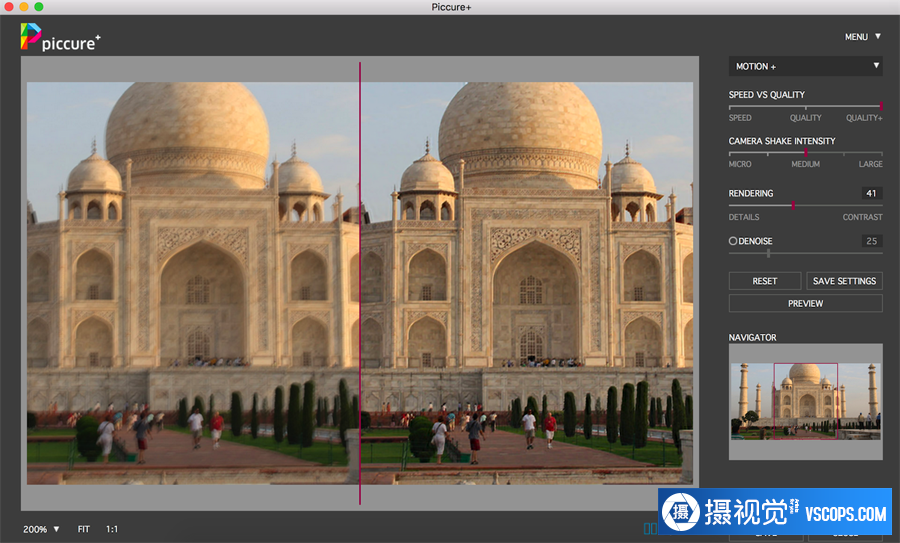Click the QUALITY+ label under slider
Image resolution: width=900 pixels, height=543 pixels.
point(864,118)
